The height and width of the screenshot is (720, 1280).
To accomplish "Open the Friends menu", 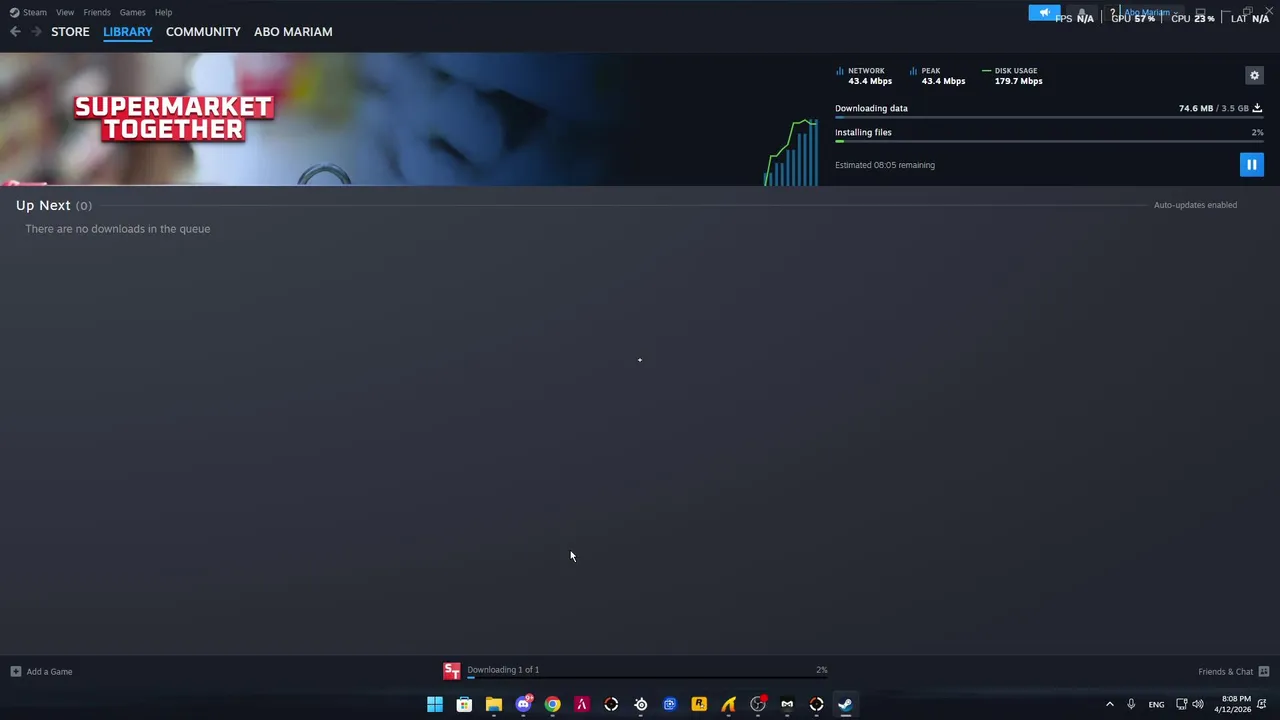I will pyautogui.click(x=97, y=12).
